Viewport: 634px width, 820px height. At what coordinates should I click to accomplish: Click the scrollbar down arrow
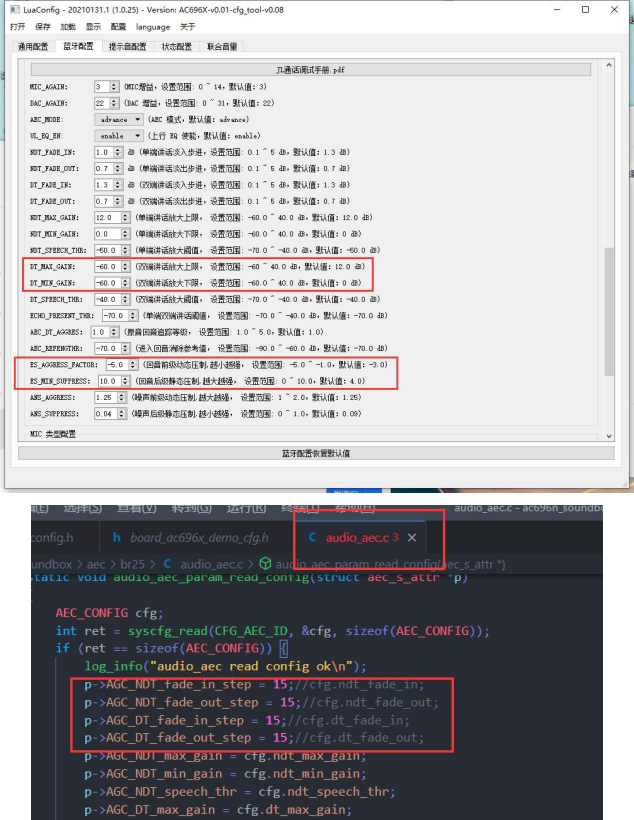[x=609, y=436]
